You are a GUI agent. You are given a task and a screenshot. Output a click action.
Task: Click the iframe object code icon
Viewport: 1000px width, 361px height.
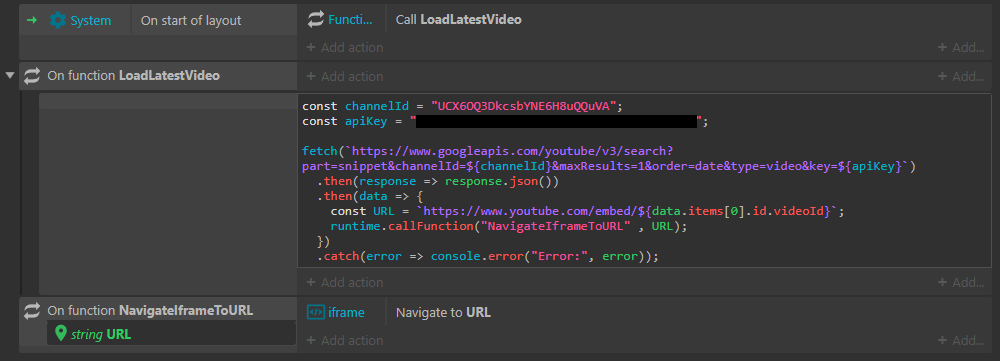coord(316,313)
